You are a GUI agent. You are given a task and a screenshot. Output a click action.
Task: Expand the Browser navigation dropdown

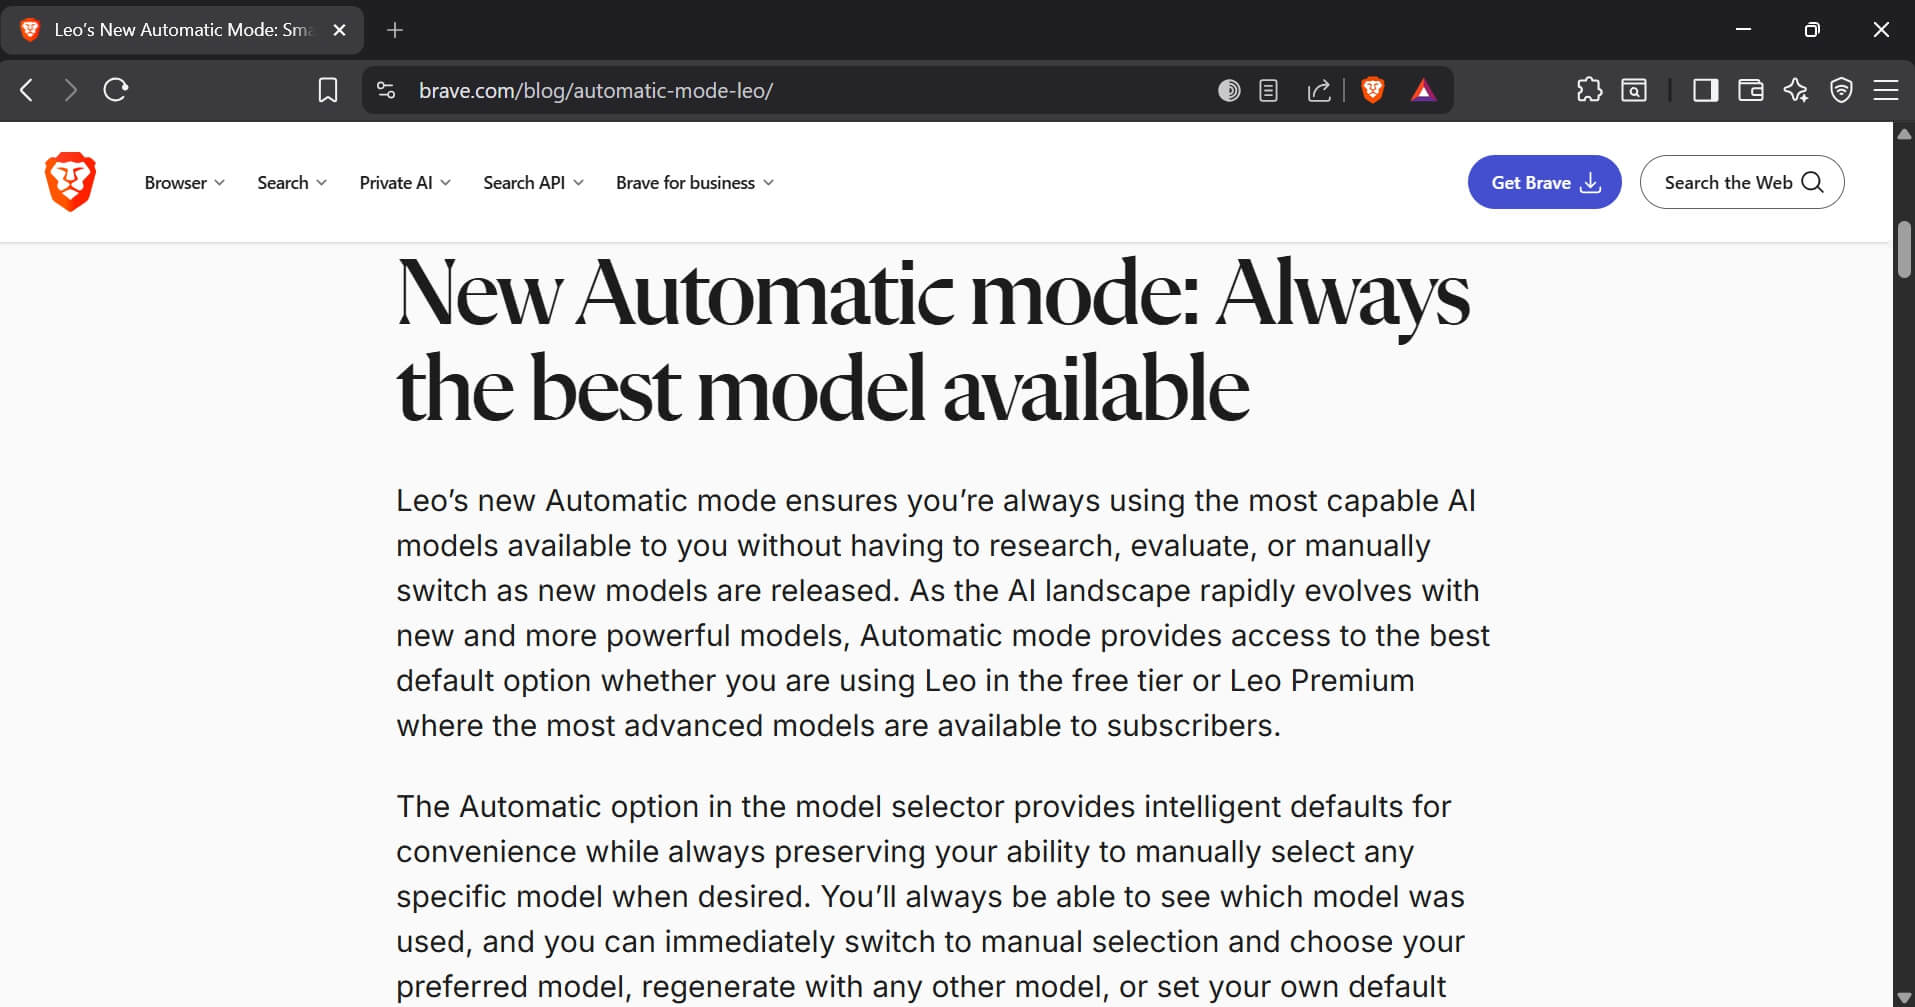pyautogui.click(x=184, y=182)
